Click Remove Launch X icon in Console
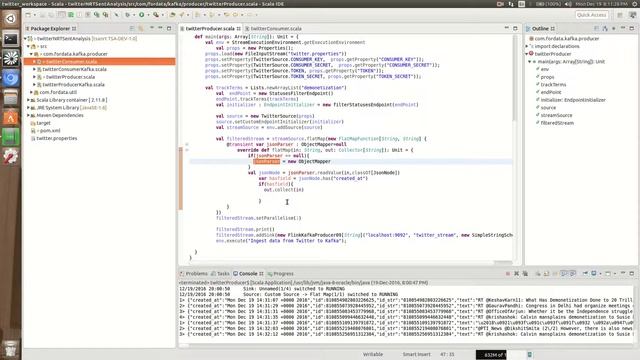640x360 pixels. coord(516,273)
